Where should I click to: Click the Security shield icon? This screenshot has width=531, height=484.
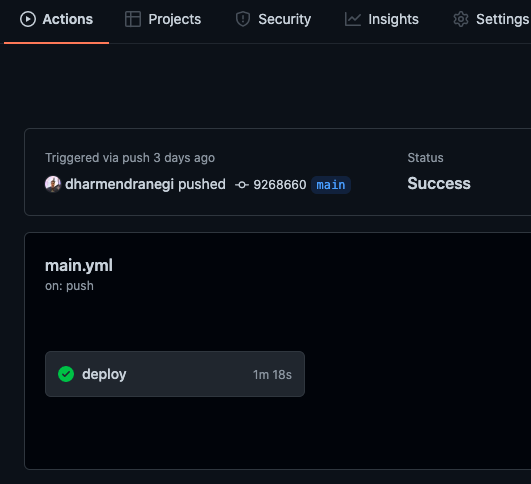243,19
